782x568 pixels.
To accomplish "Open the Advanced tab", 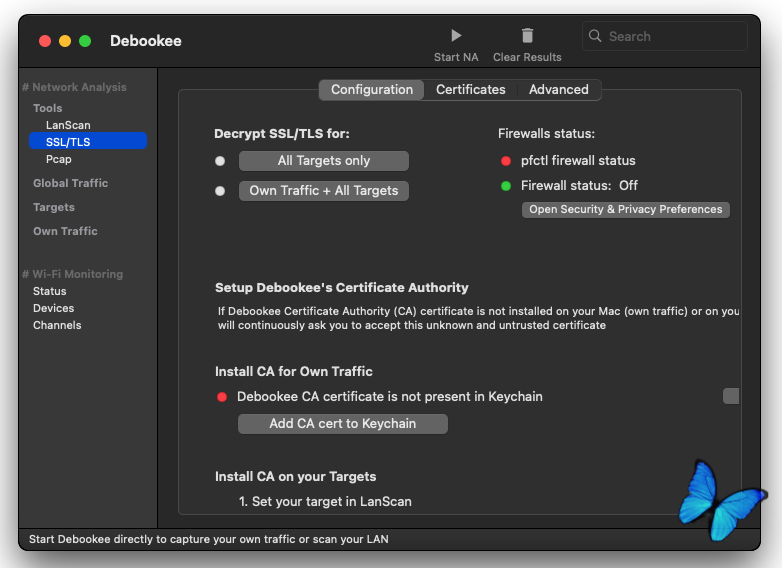I will [x=558, y=90].
